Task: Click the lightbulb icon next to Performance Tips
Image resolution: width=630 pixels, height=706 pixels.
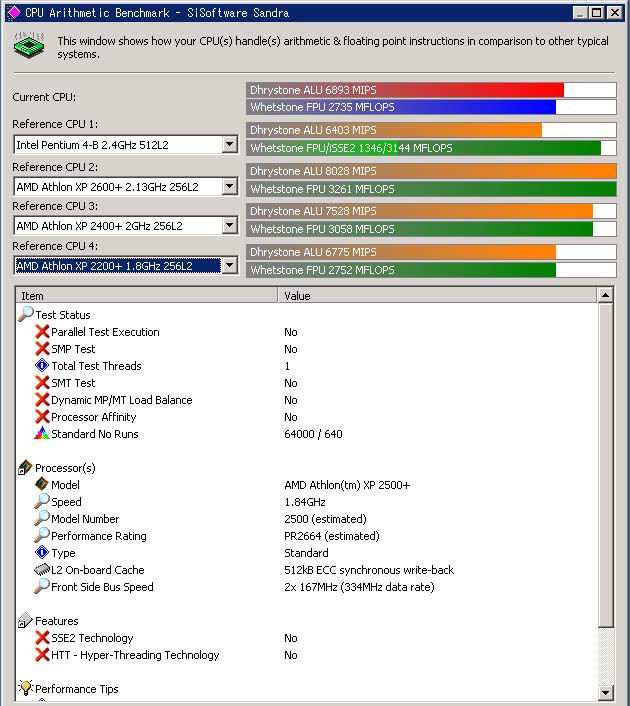Action: click(x=26, y=689)
